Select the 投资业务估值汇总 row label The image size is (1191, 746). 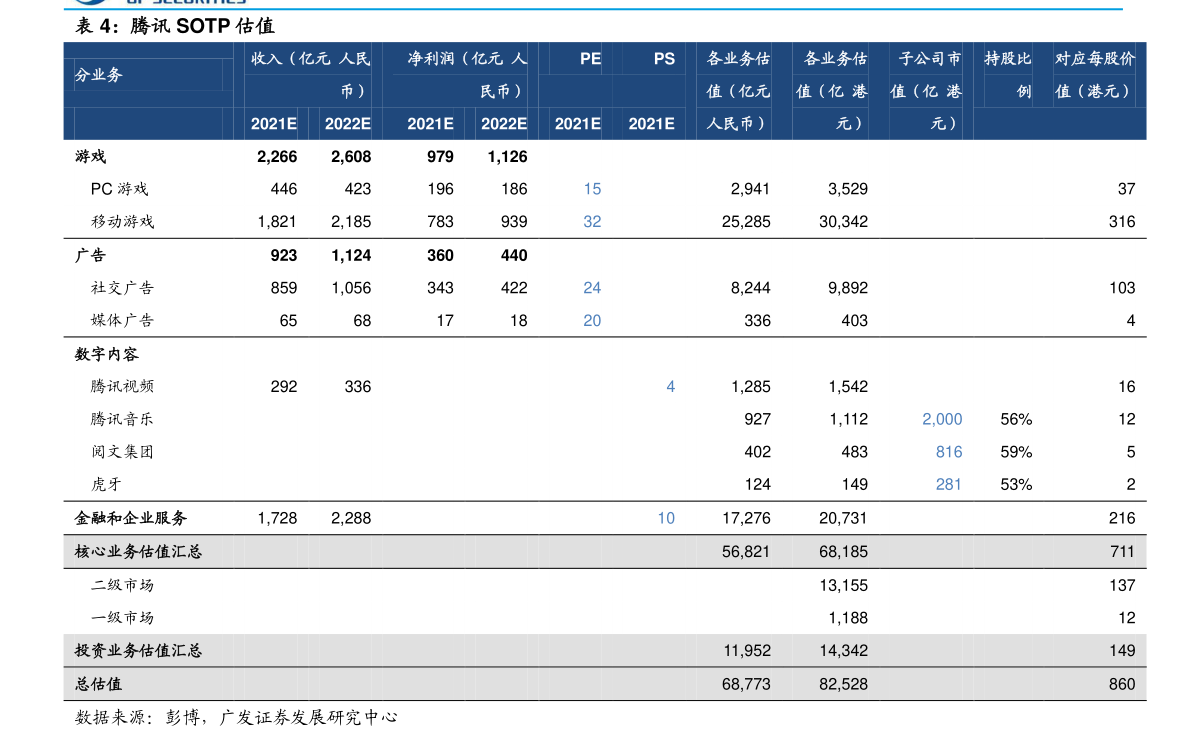(x=138, y=651)
